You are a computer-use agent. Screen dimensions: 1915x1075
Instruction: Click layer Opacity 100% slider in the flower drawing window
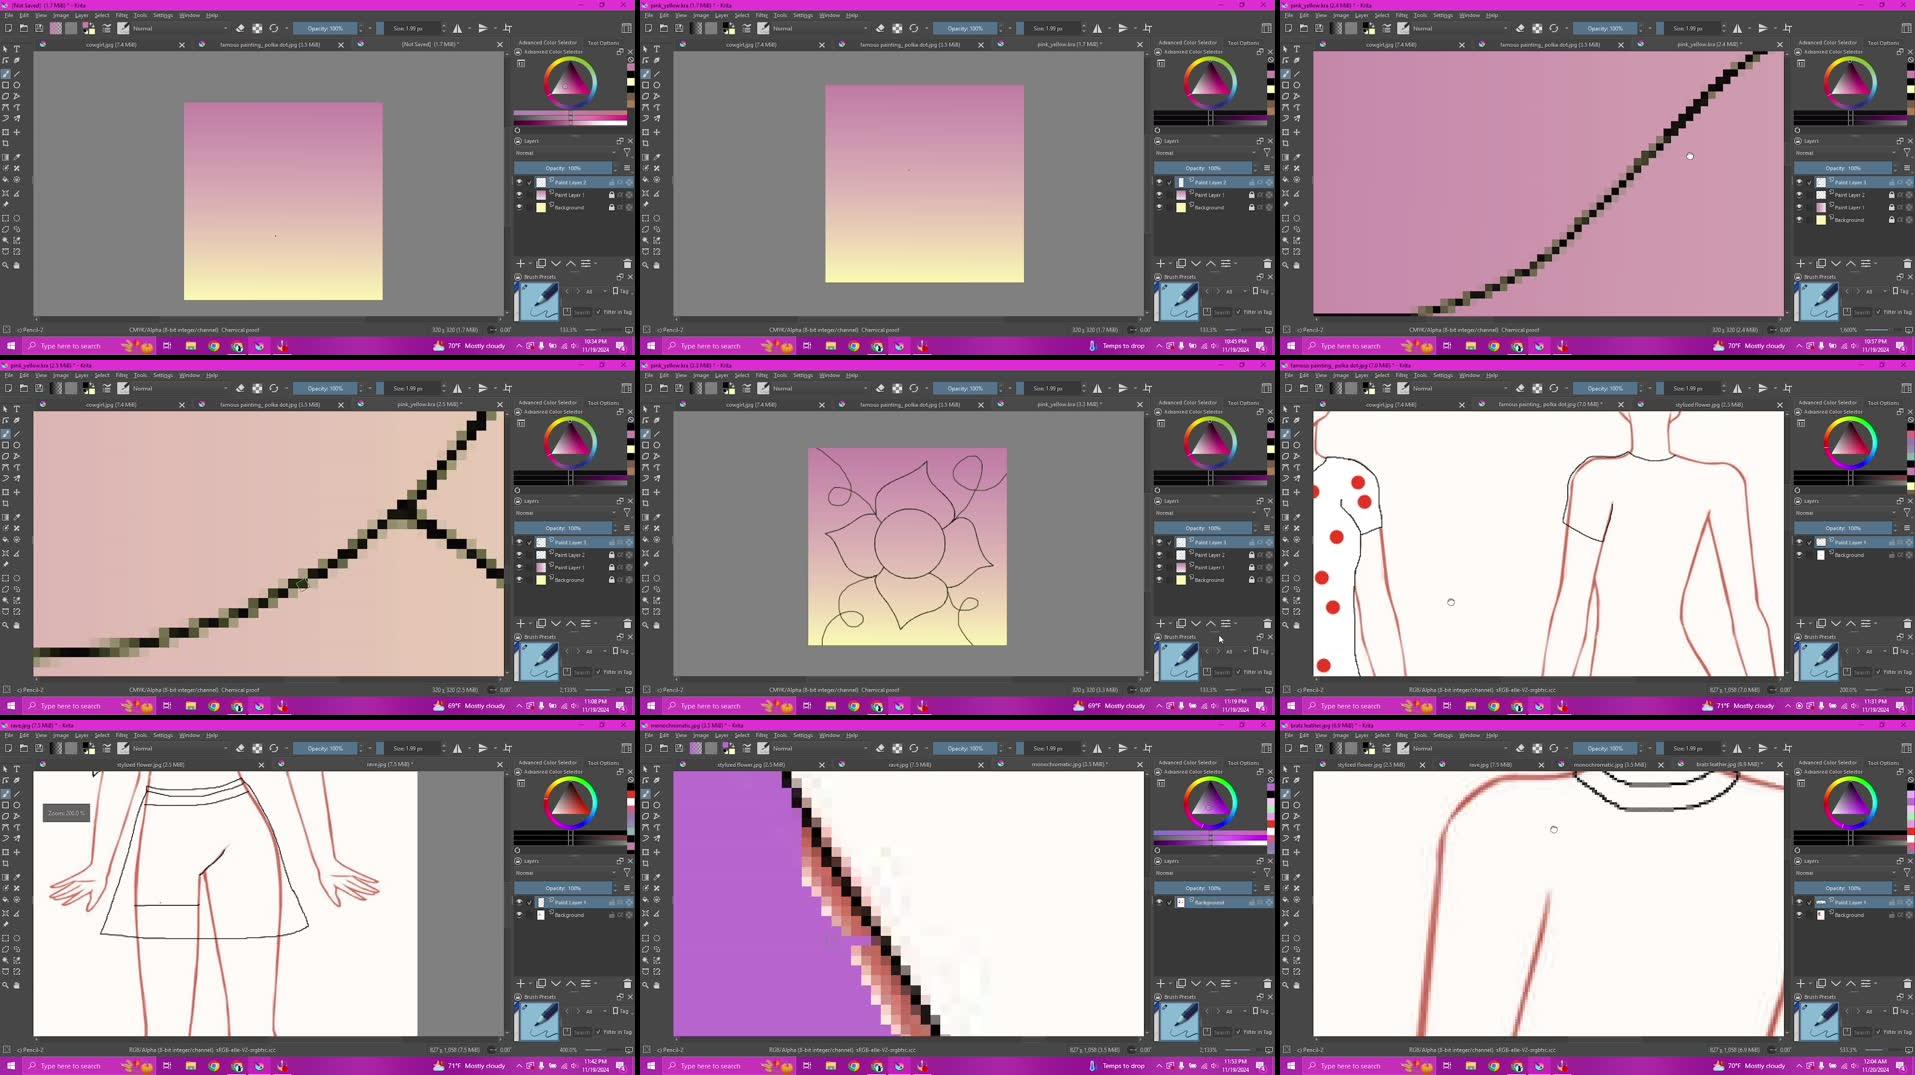coord(1203,528)
